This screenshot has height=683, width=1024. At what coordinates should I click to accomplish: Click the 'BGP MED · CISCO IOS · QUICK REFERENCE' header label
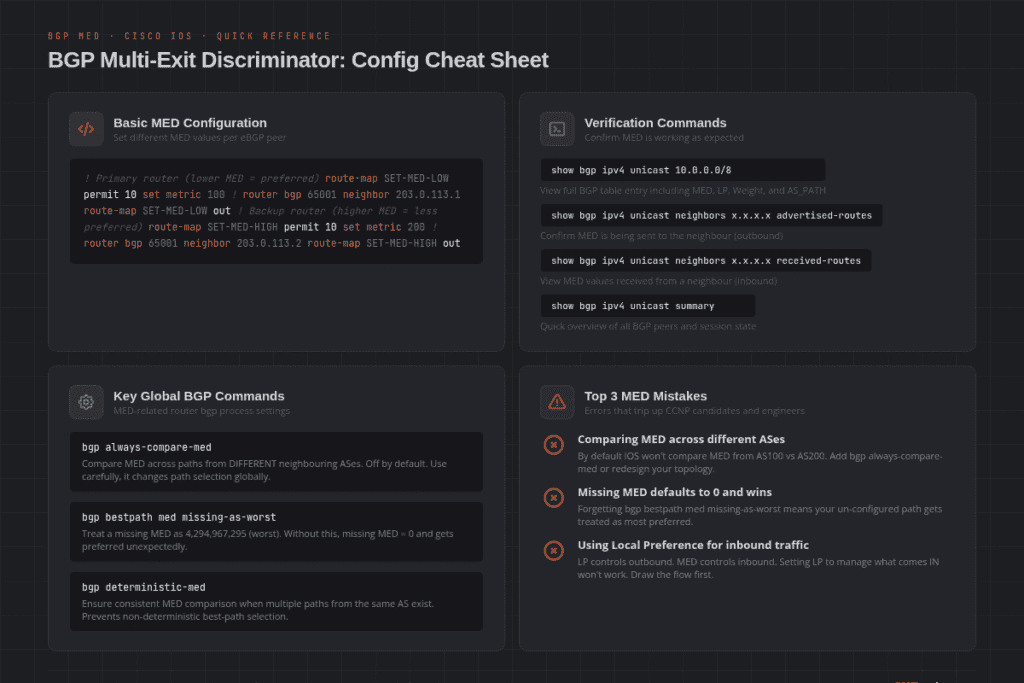click(x=189, y=36)
